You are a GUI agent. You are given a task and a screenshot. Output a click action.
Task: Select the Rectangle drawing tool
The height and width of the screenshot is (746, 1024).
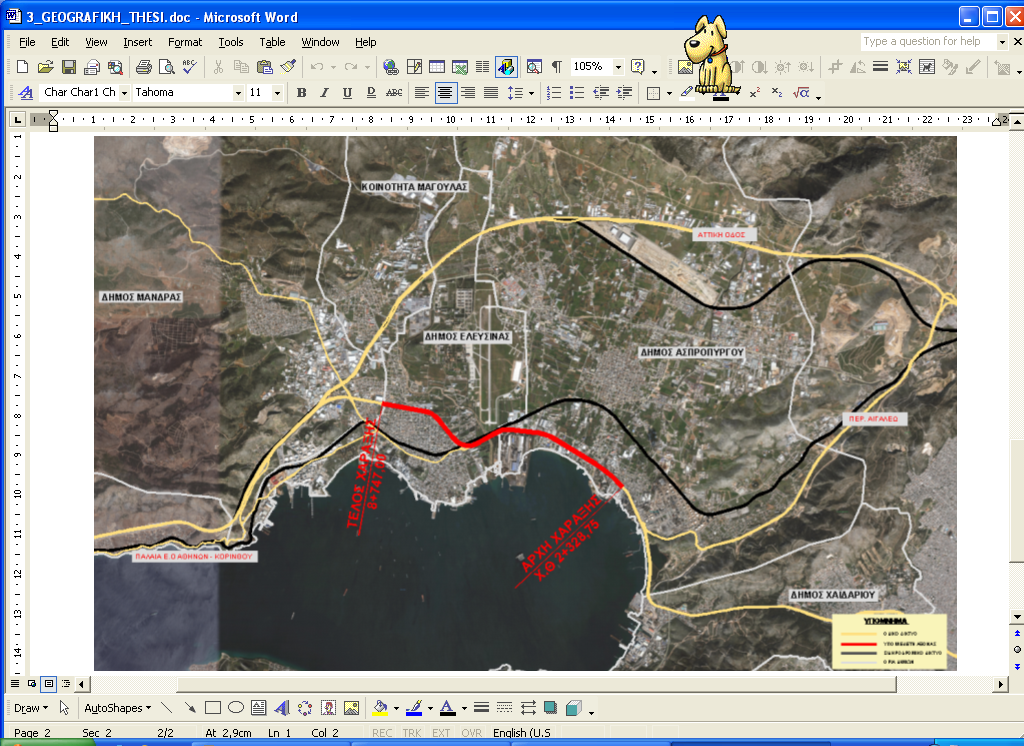coord(212,708)
